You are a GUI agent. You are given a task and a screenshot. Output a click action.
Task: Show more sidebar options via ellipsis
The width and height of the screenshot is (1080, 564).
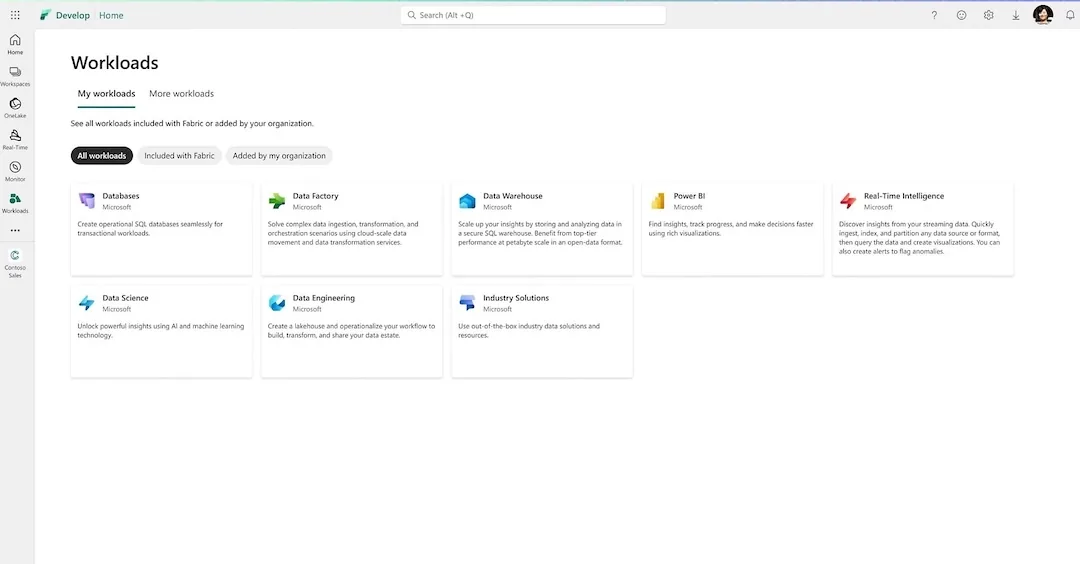click(x=15, y=231)
